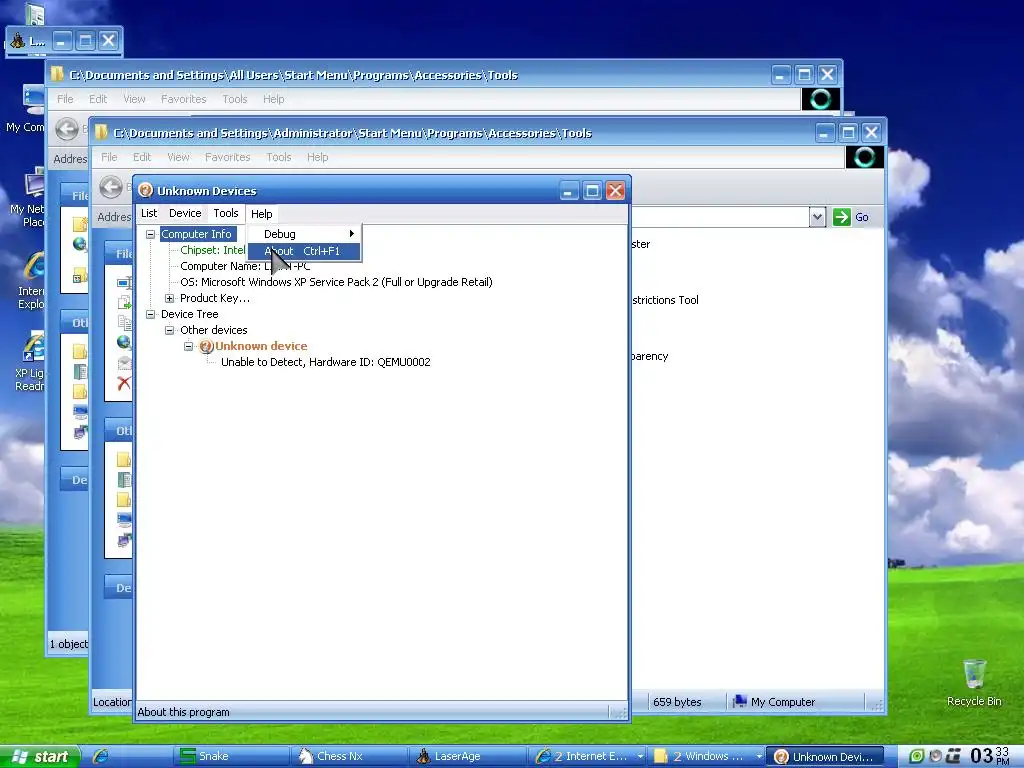1024x768 pixels.
Task: Select the XP Light Readme desktop shortcut
Action: coord(30,363)
